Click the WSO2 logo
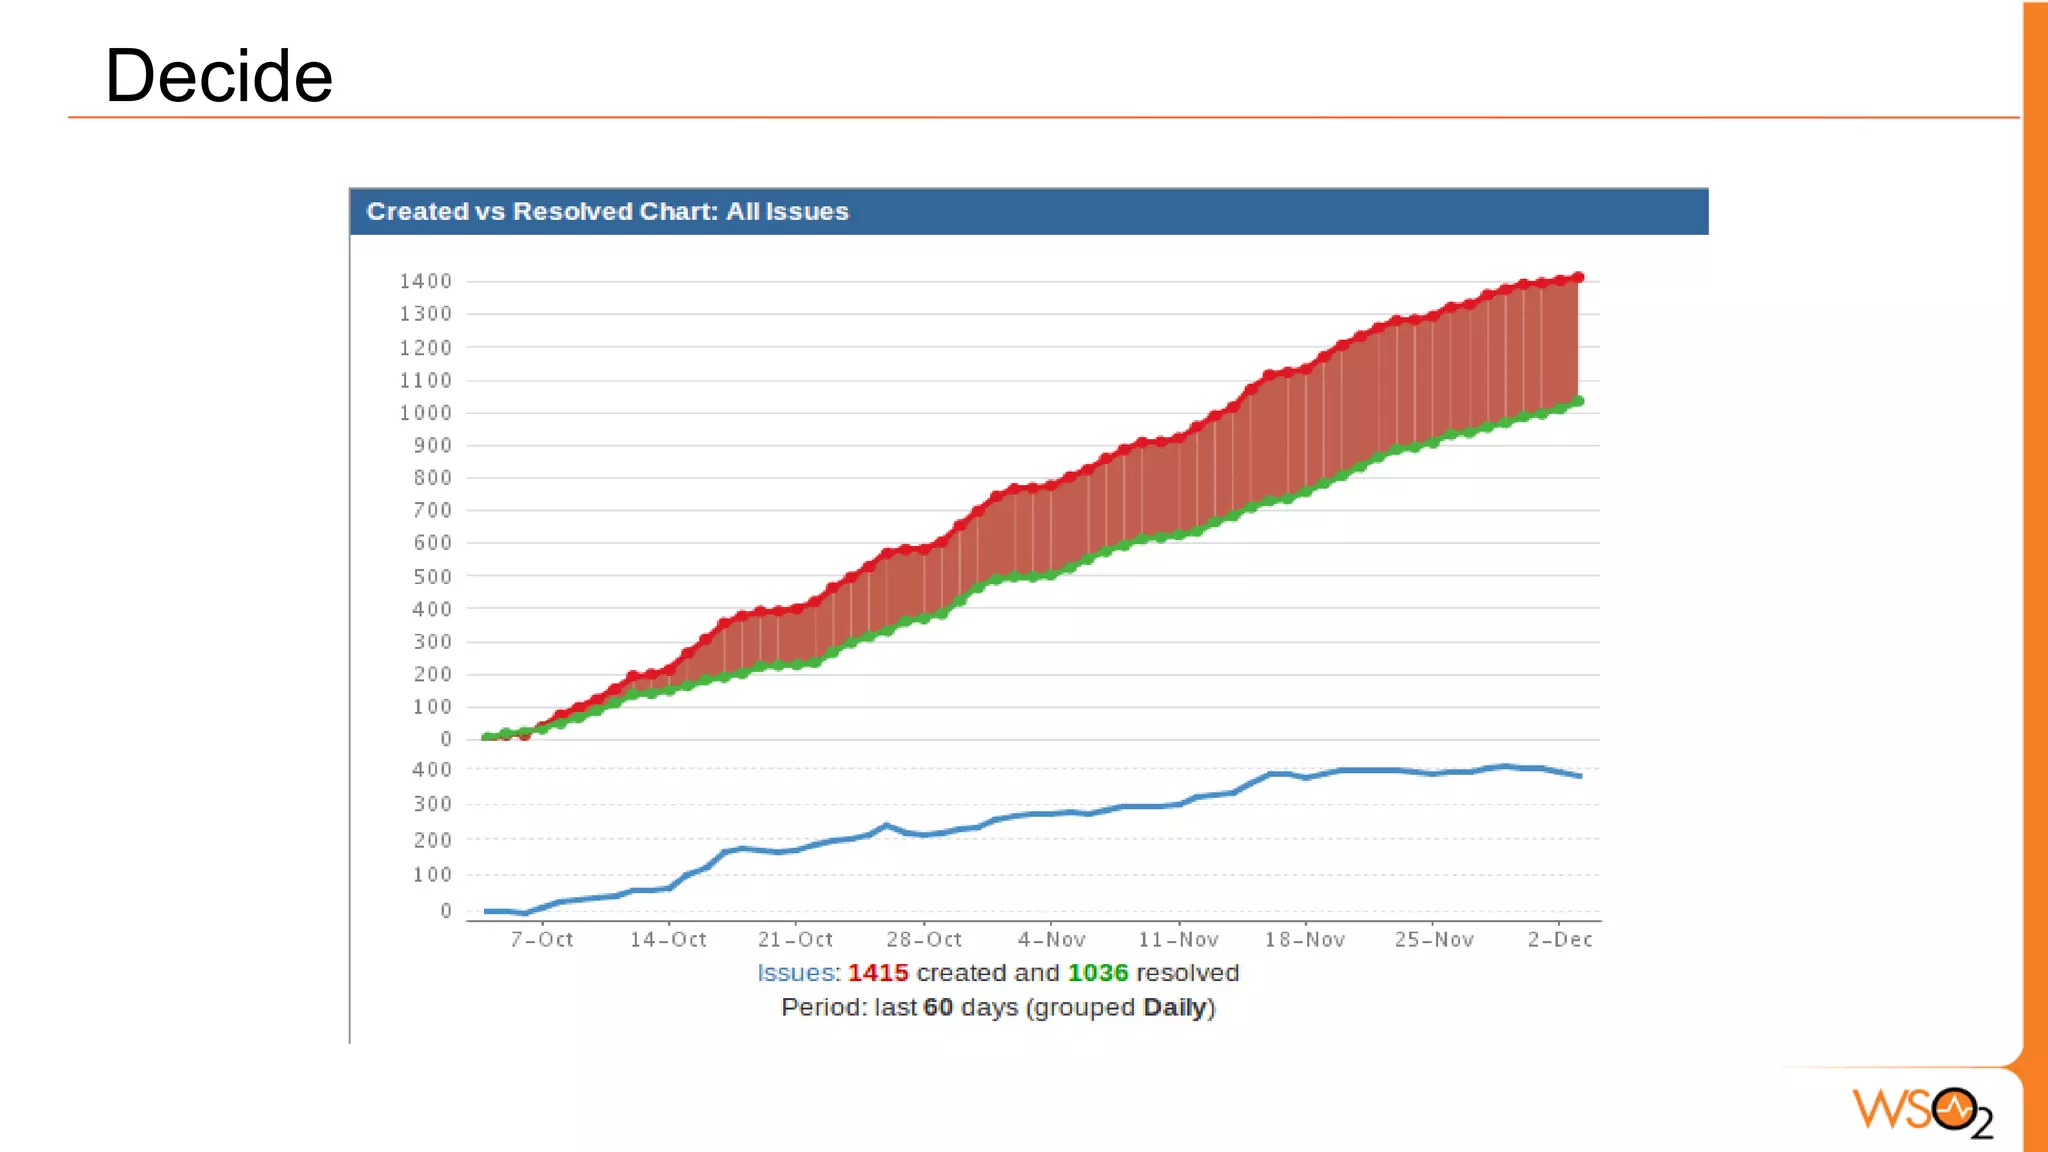The width and height of the screenshot is (2048, 1152). 1921,1111
